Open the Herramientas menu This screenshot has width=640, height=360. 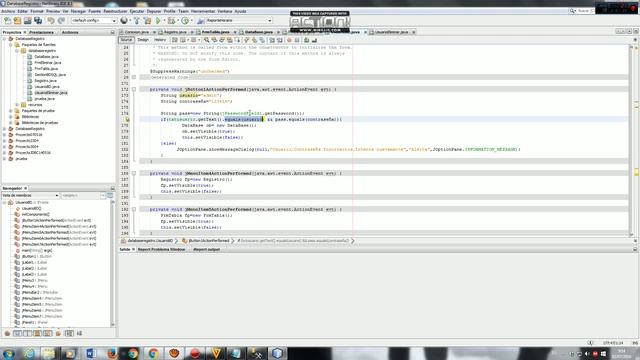tap(203, 11)
